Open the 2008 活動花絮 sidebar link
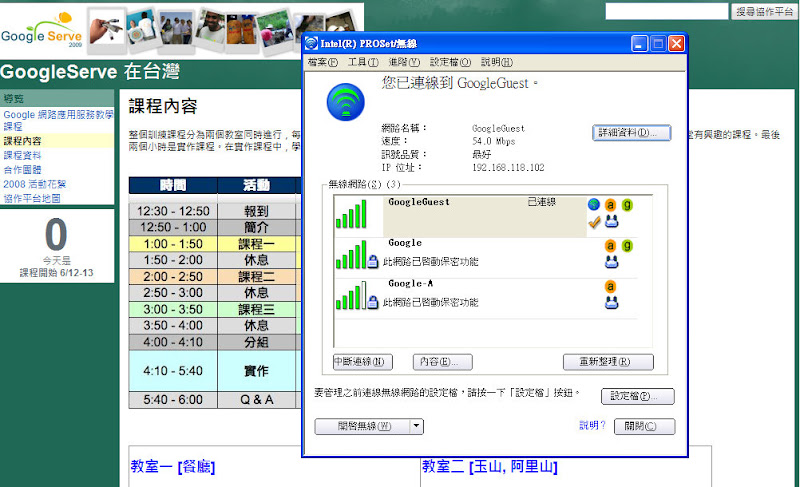 [x=35, y=184]
